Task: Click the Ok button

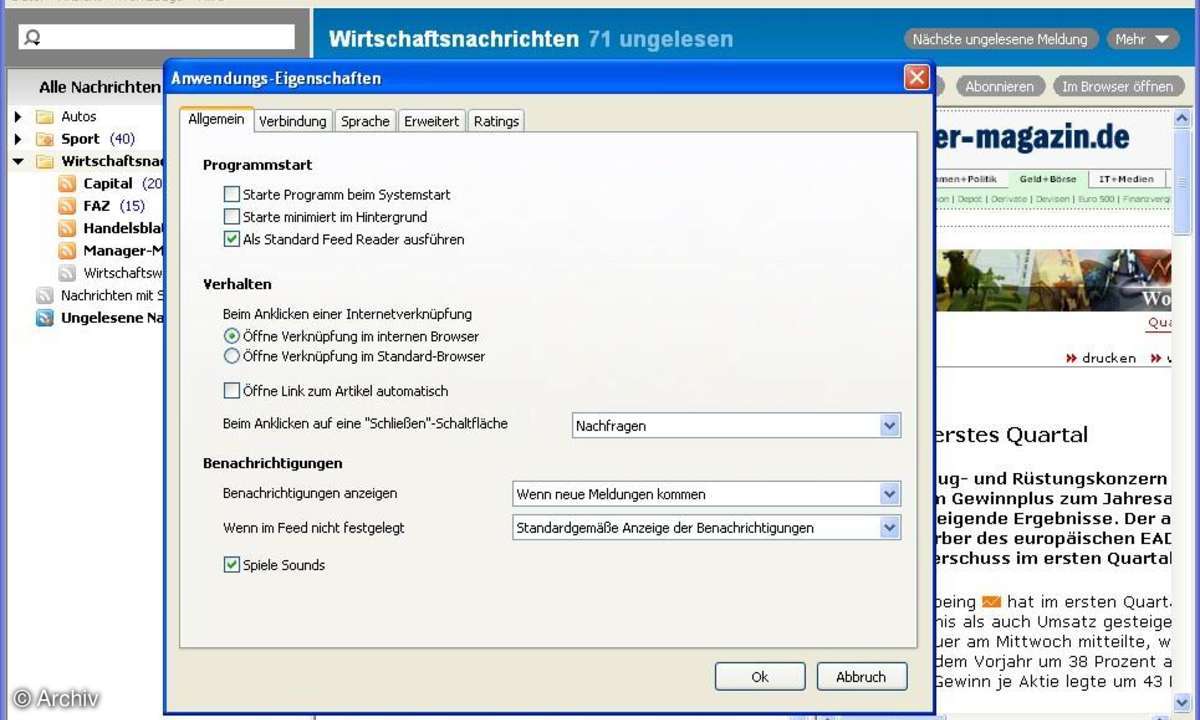Action: [x=760, y=677]
